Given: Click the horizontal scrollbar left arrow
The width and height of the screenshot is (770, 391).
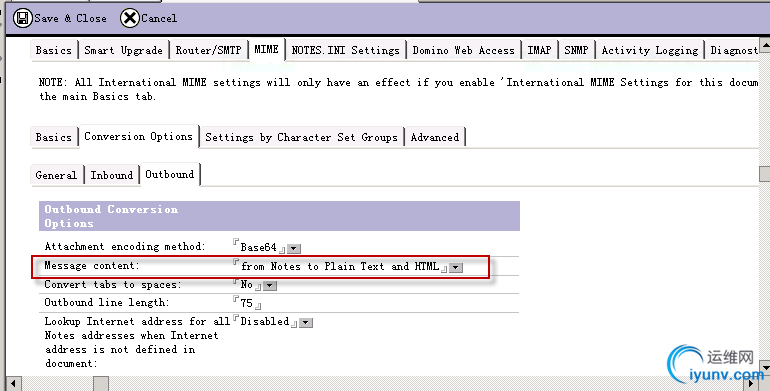Looking at the screenshot, I should point(14,384).
